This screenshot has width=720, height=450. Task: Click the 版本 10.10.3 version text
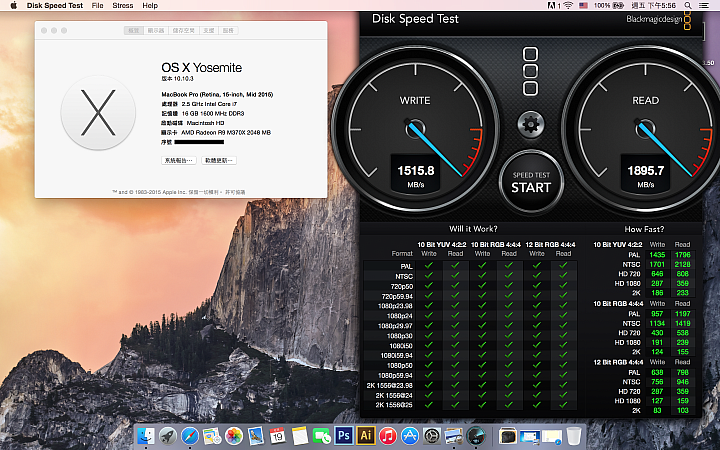point(177,79)
